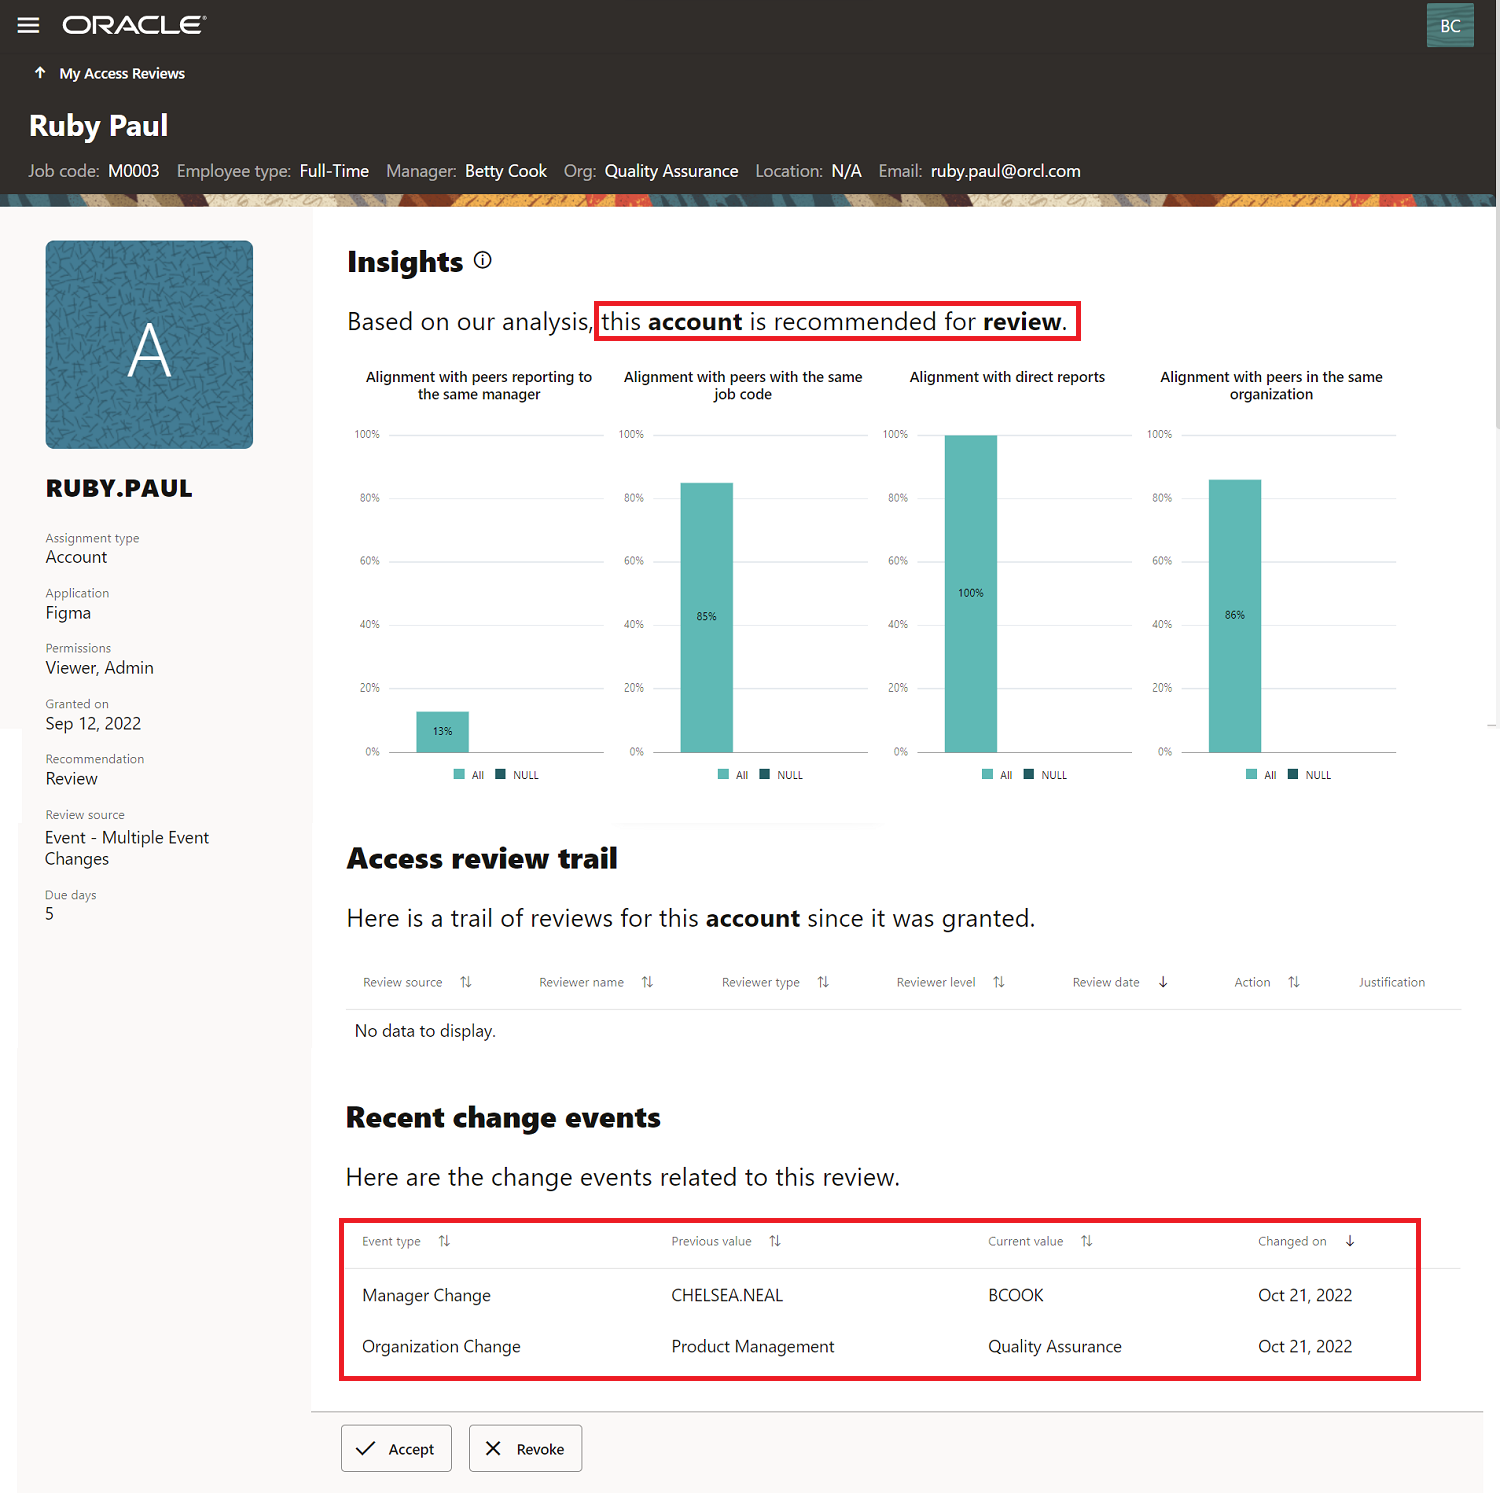The width and height of the screenshot is (1500, 1493).
Task: Click the Sep 12, 2022 granted date
Action: coord(93,723)
